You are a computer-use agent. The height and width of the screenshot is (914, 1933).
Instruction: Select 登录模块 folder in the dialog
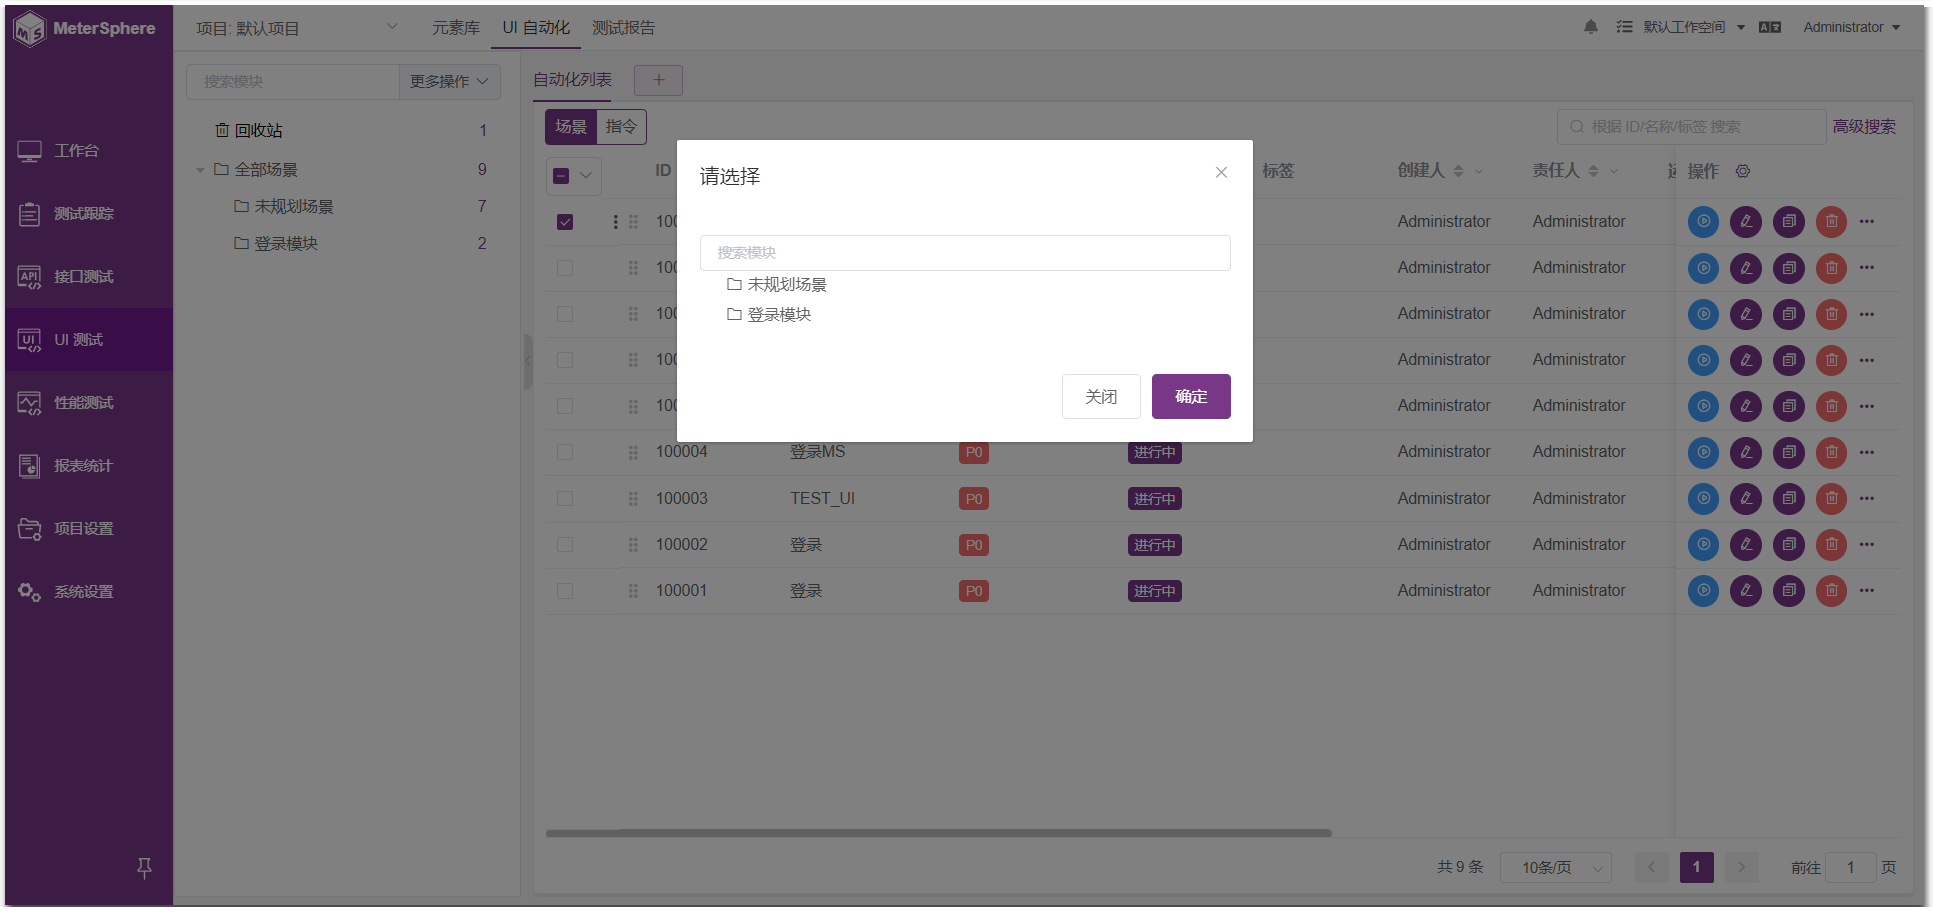769,315
